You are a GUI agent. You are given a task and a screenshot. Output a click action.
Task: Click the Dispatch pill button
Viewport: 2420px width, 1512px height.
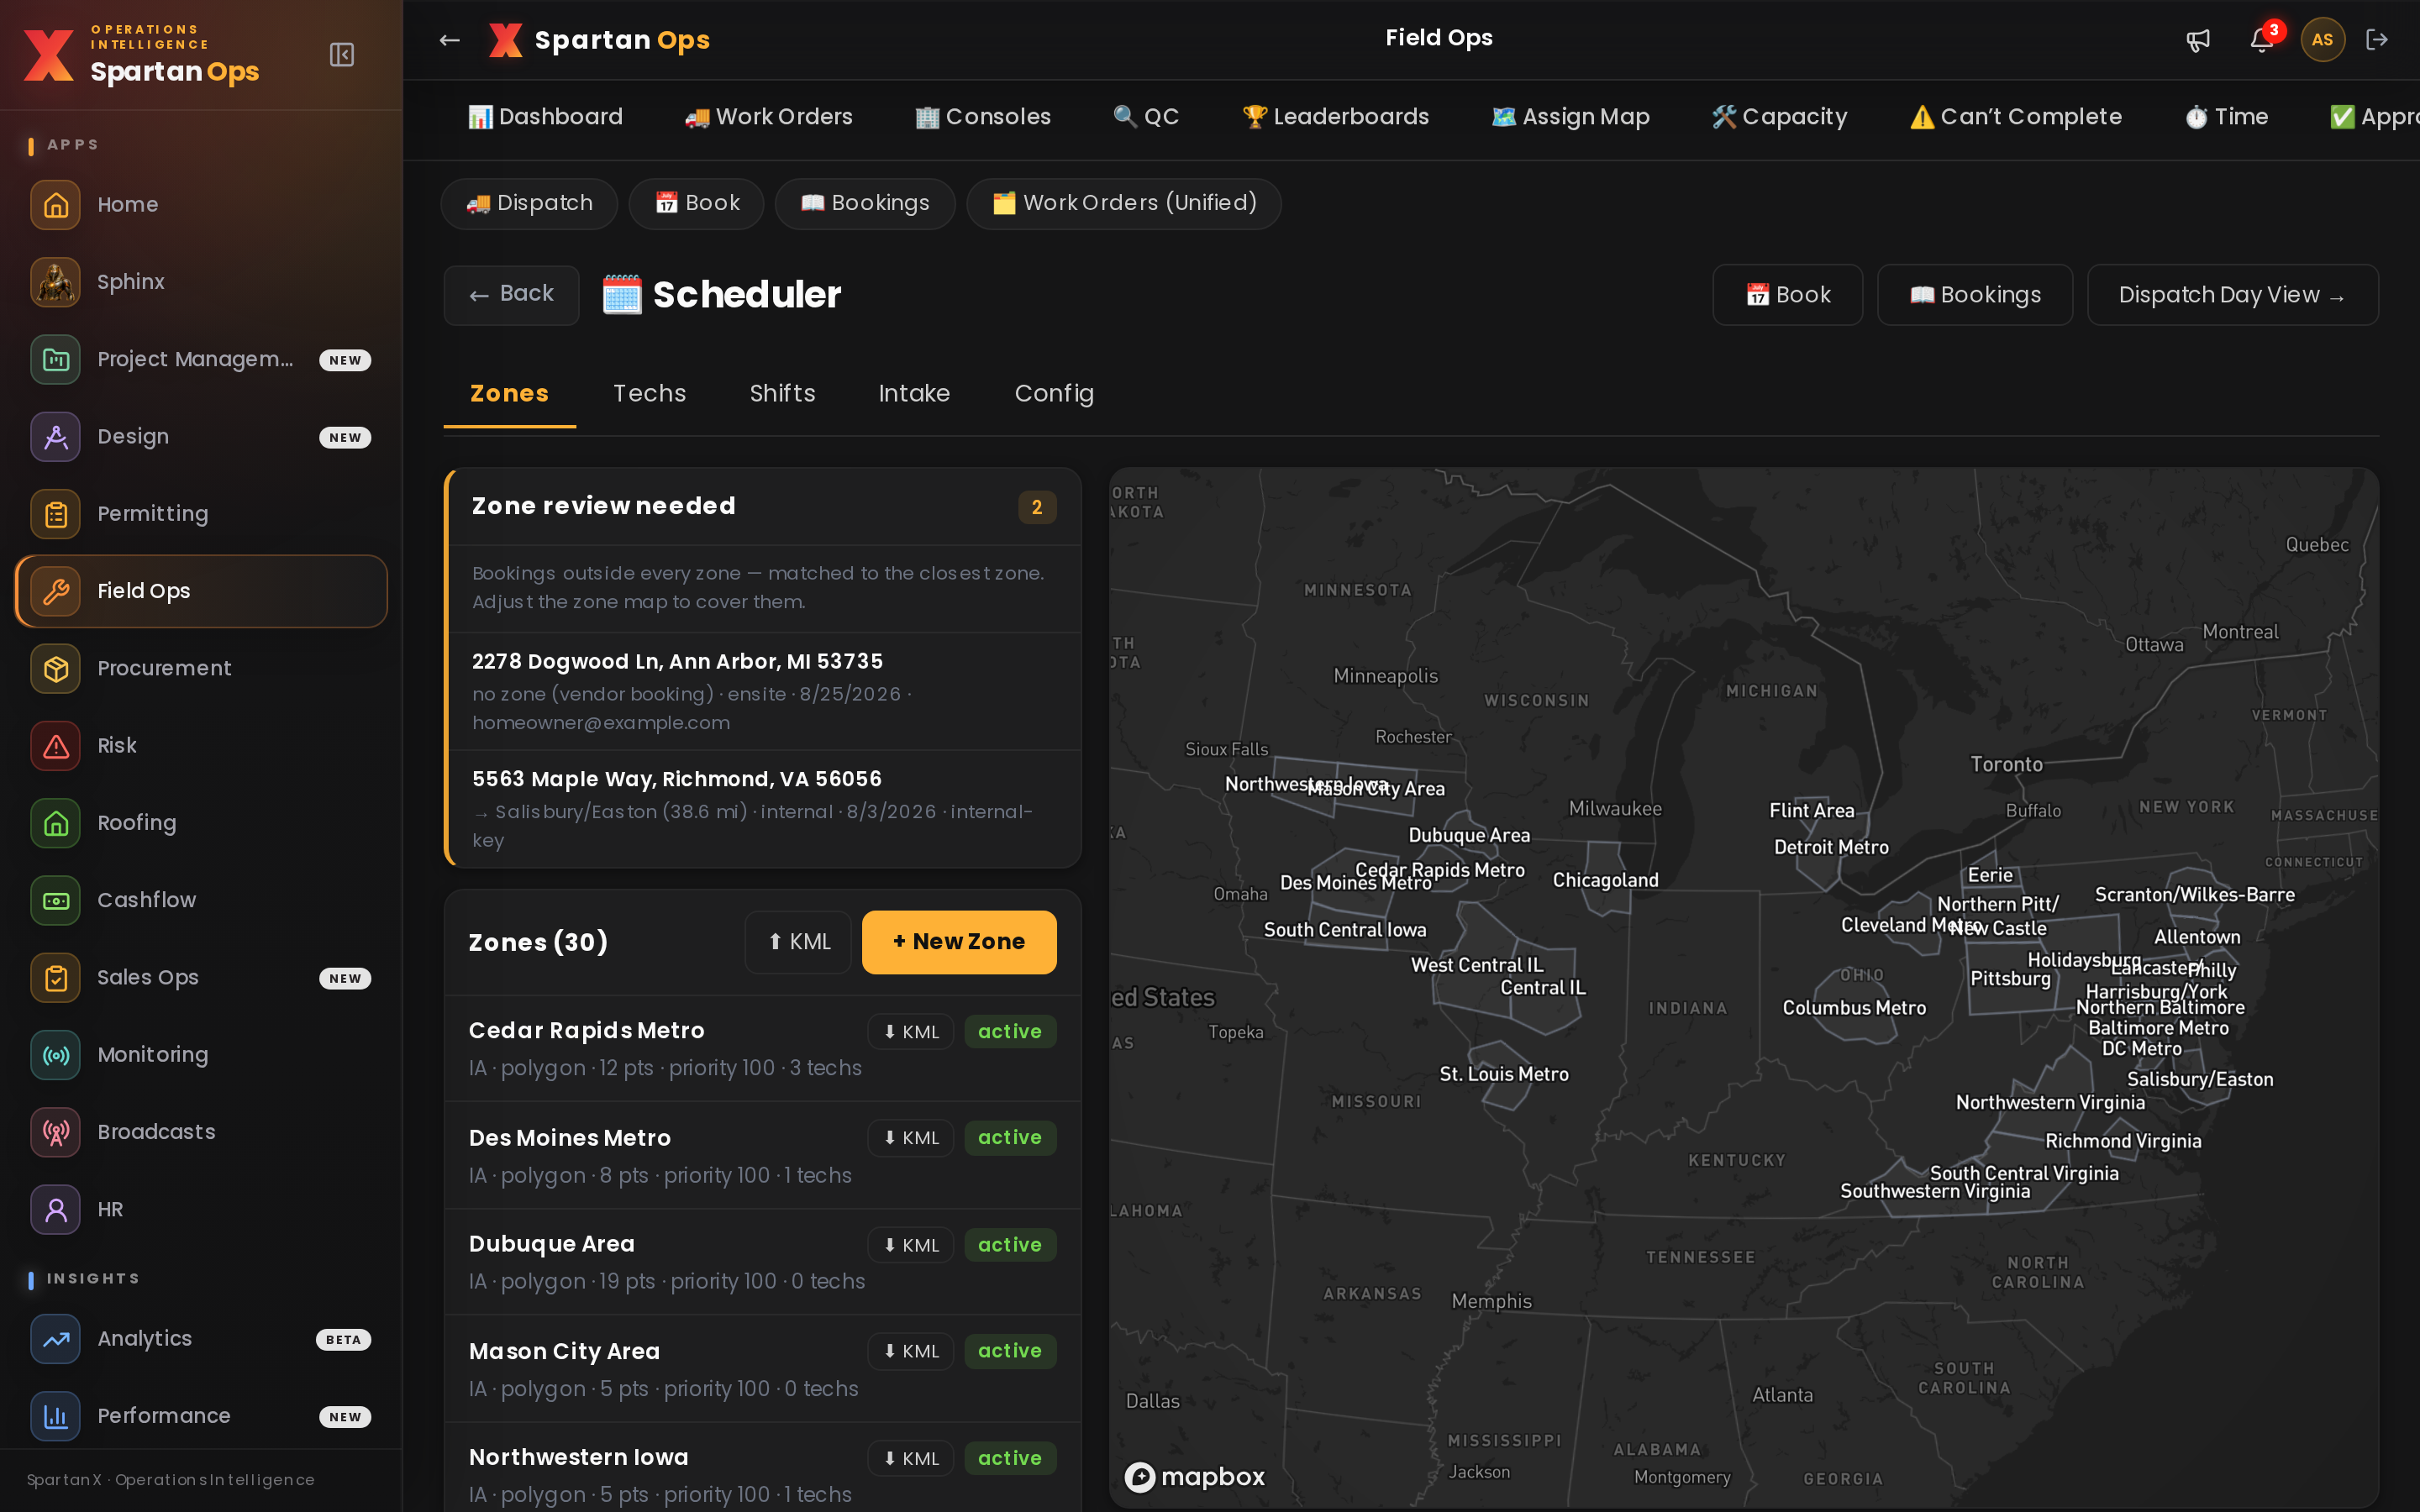[x=529, y=204]
